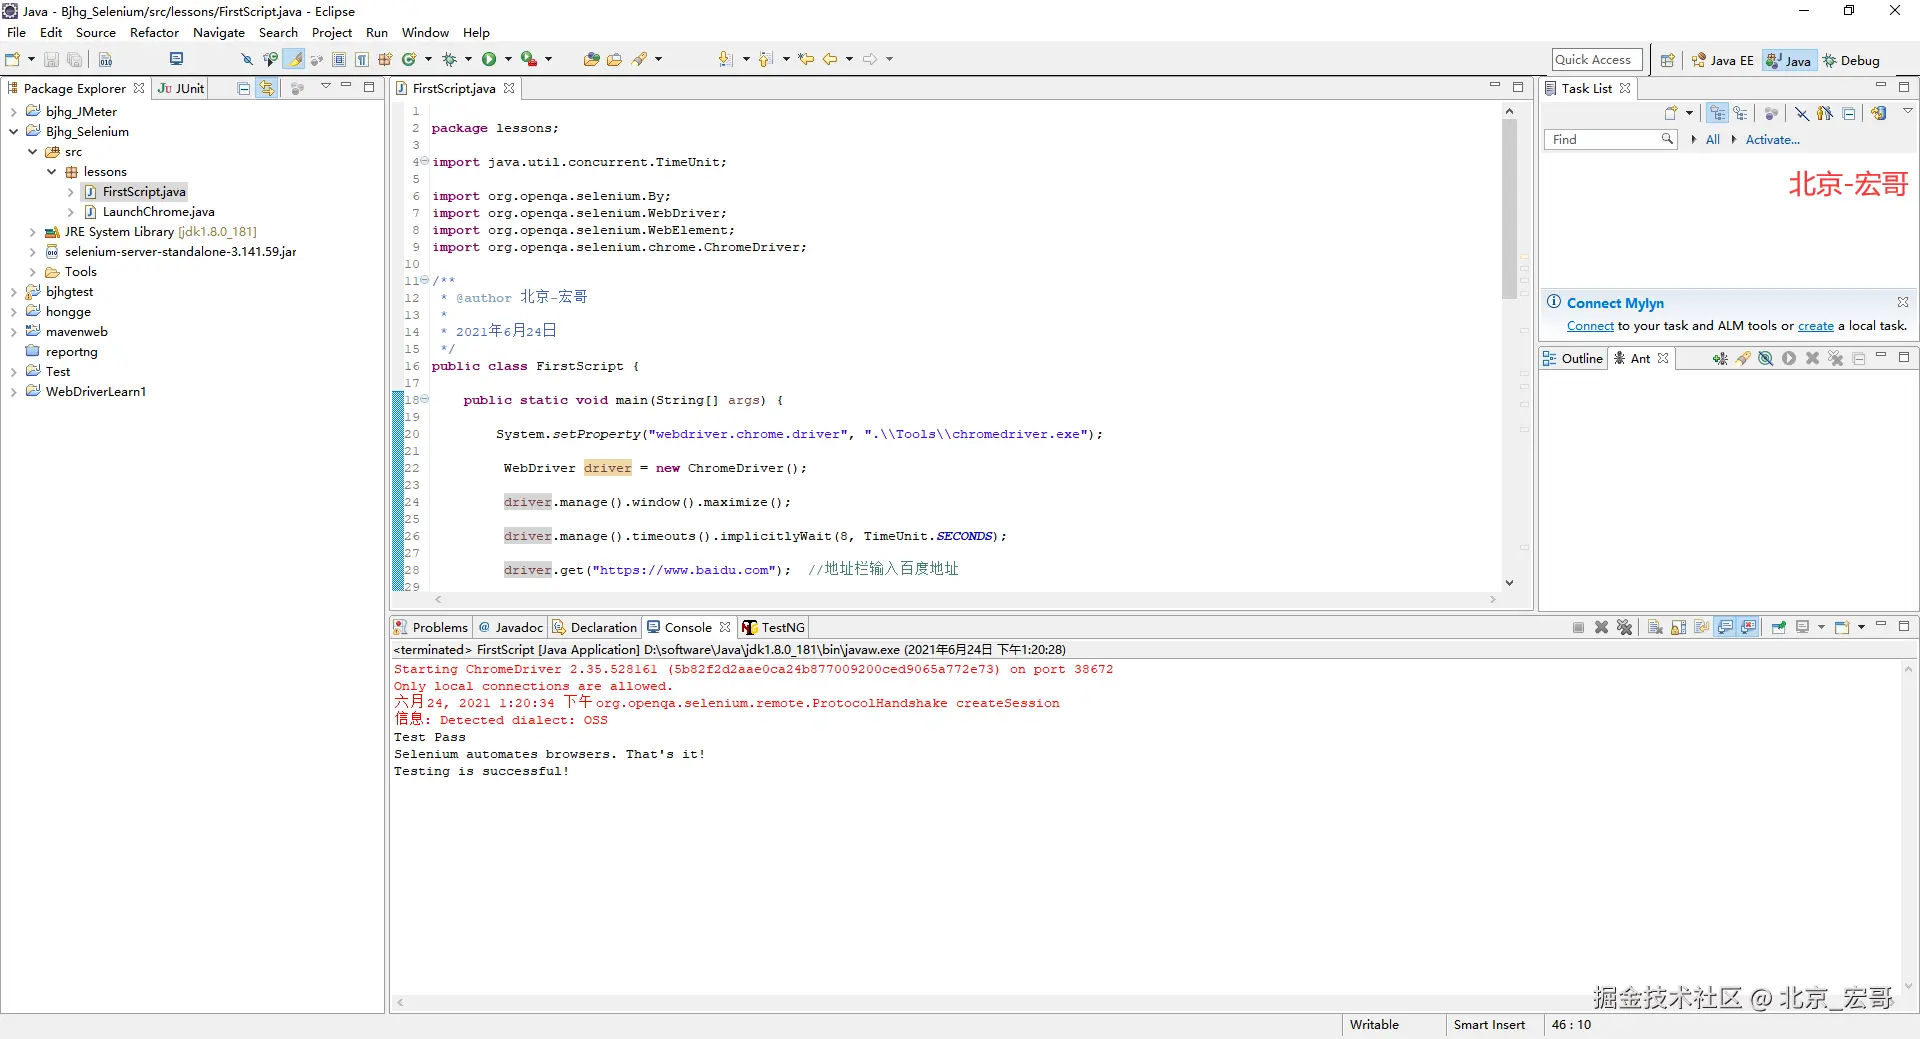Click the Connect link in Mylyn panel

[1590, 326]
